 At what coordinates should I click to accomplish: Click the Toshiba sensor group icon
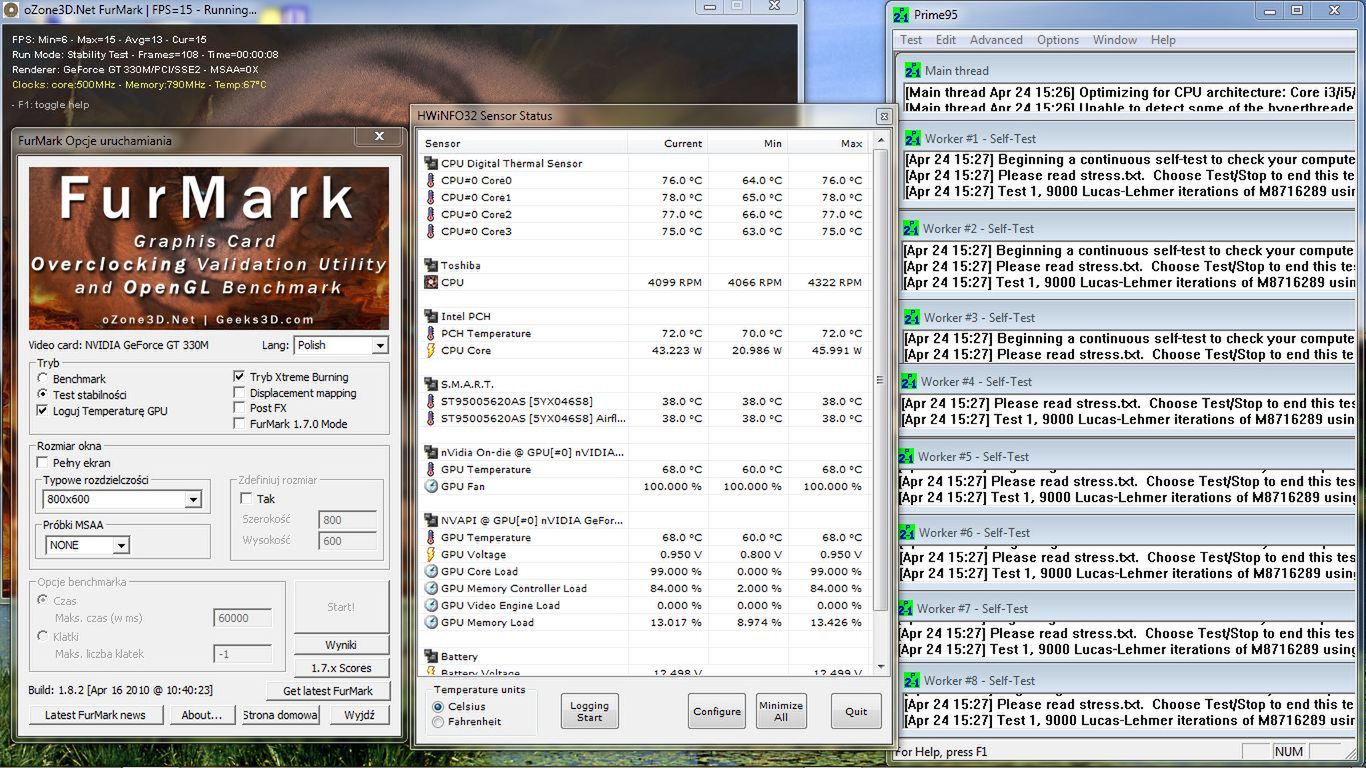(431, 265)
